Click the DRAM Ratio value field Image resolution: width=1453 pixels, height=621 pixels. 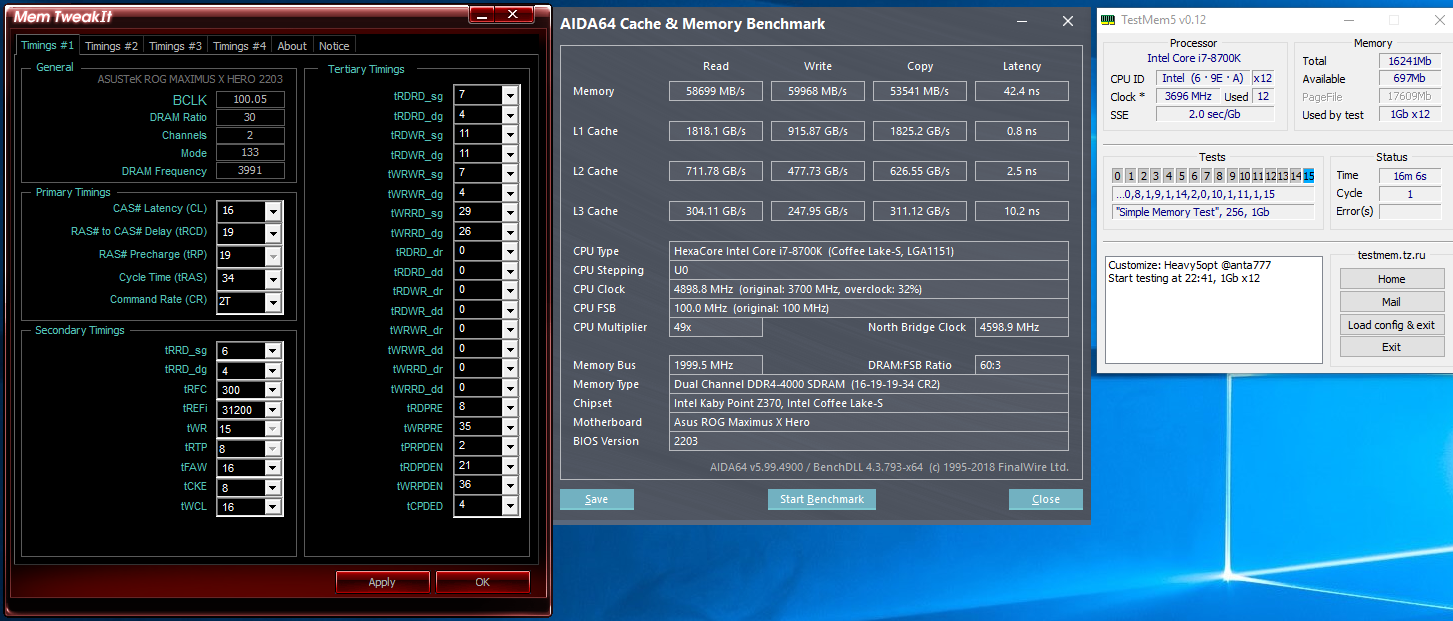(249, 117)
